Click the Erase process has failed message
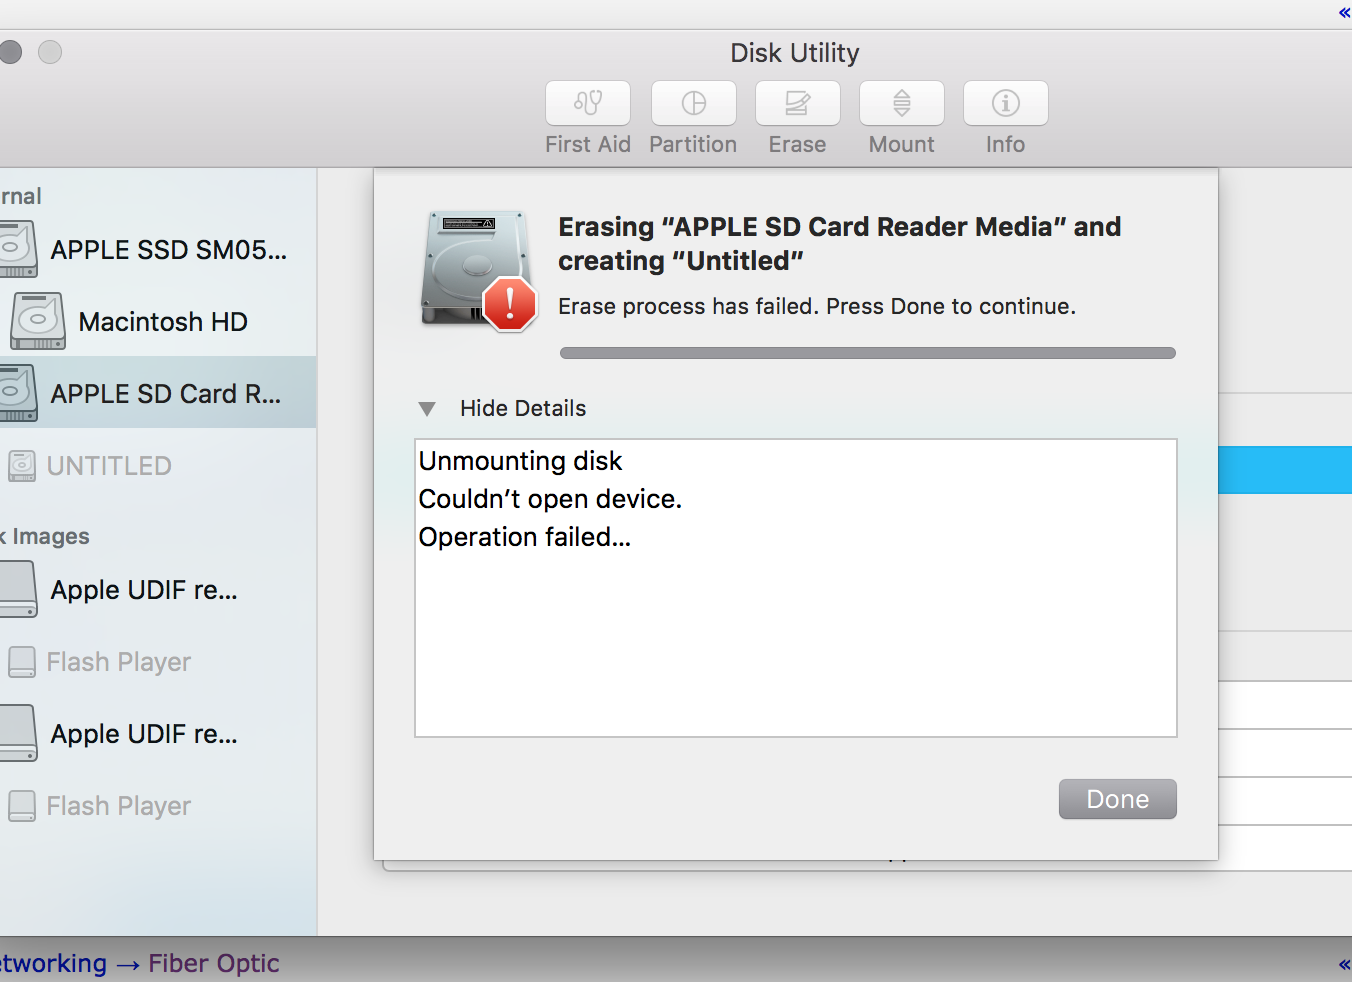 coord(817,306)
